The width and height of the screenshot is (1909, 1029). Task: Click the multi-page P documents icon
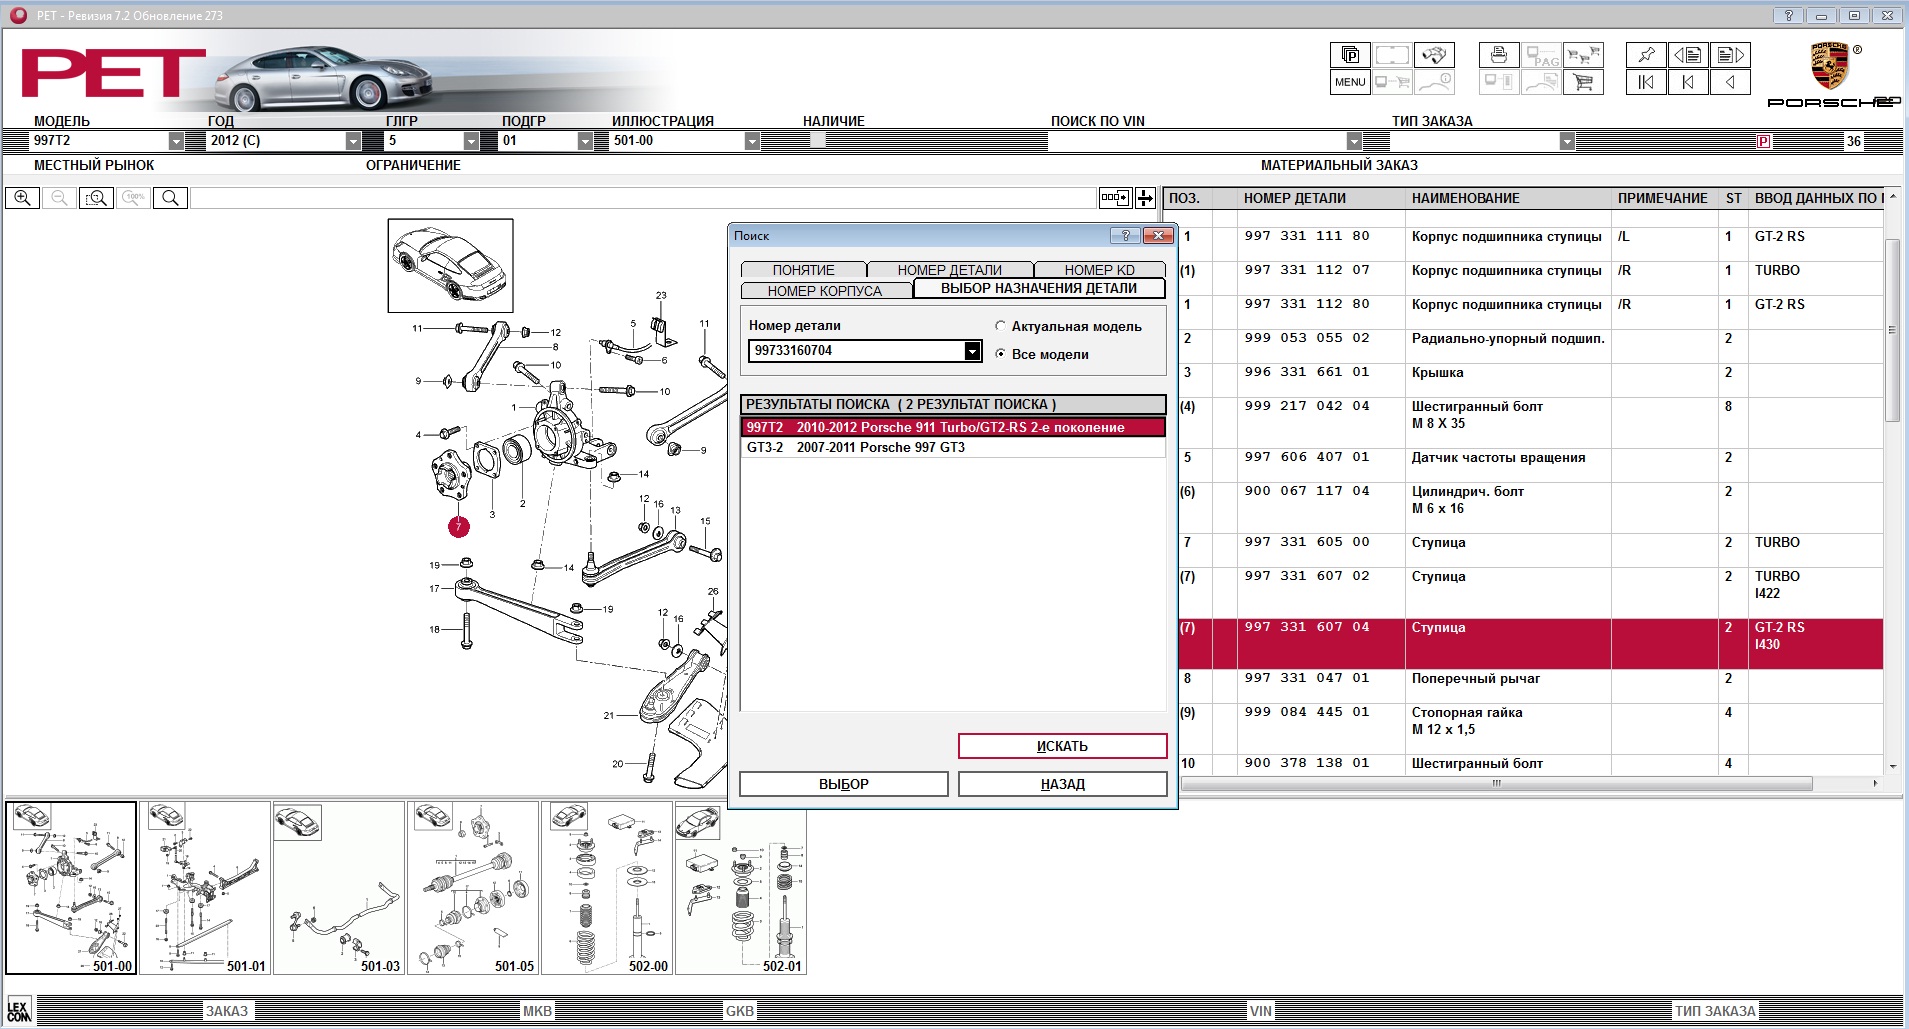point(1350,55)
